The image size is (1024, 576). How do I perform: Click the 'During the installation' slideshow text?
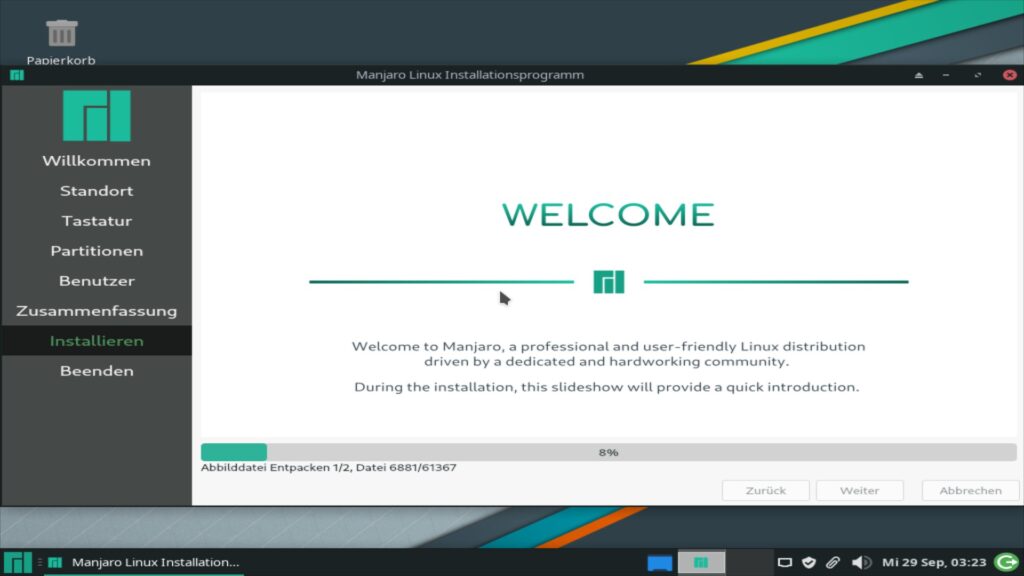607,387
